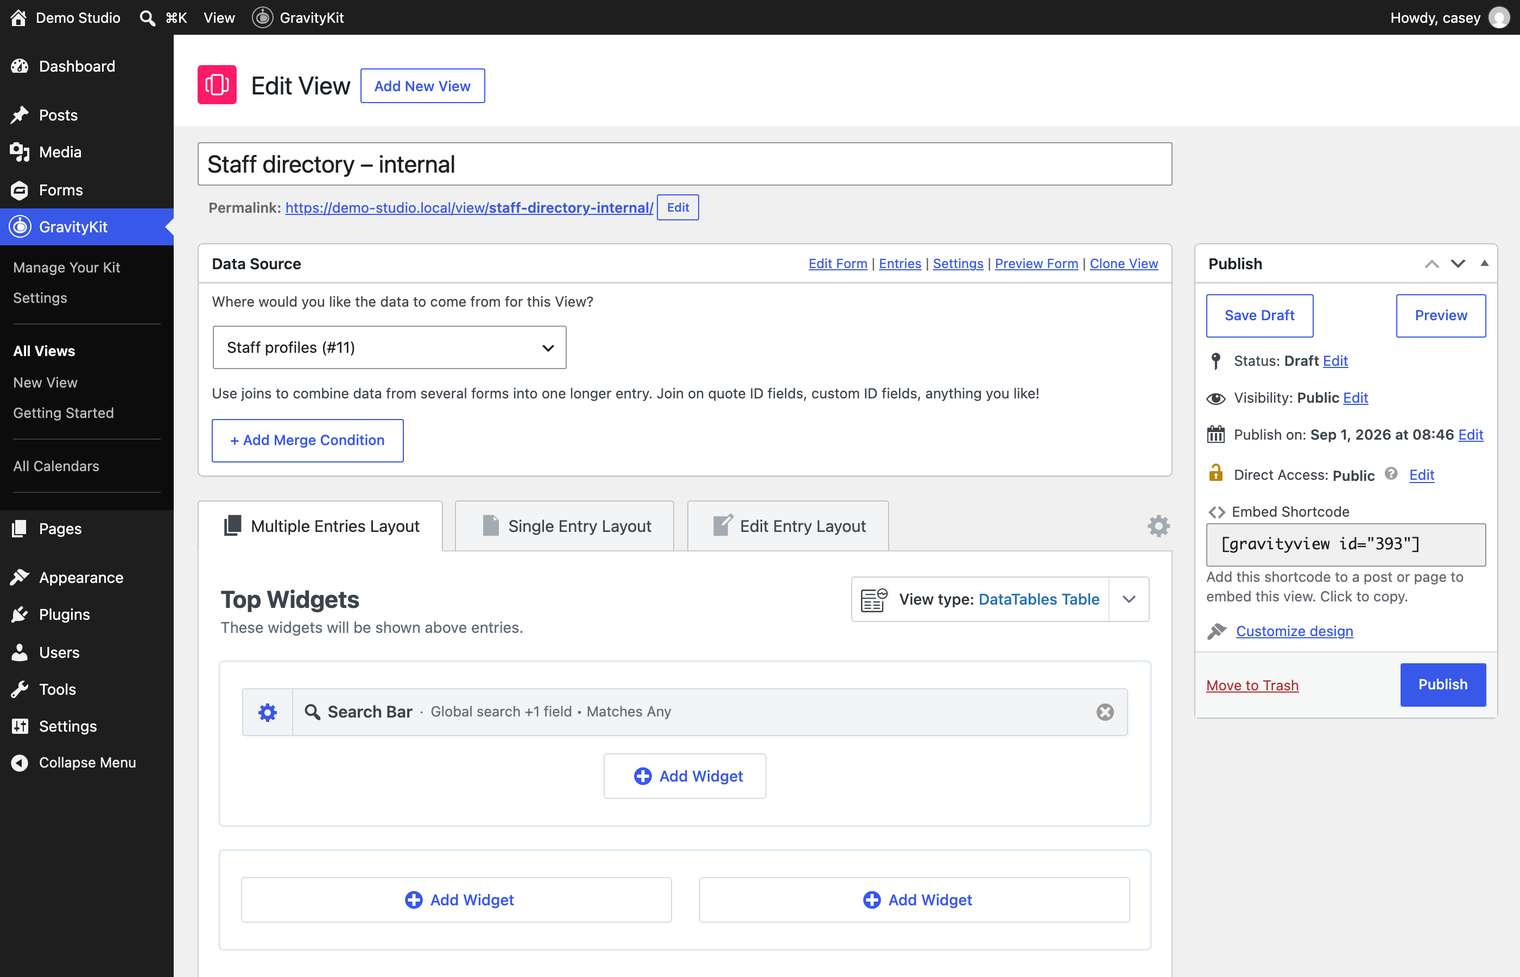Edit the Publish on date link

(x=1471, y=435)
